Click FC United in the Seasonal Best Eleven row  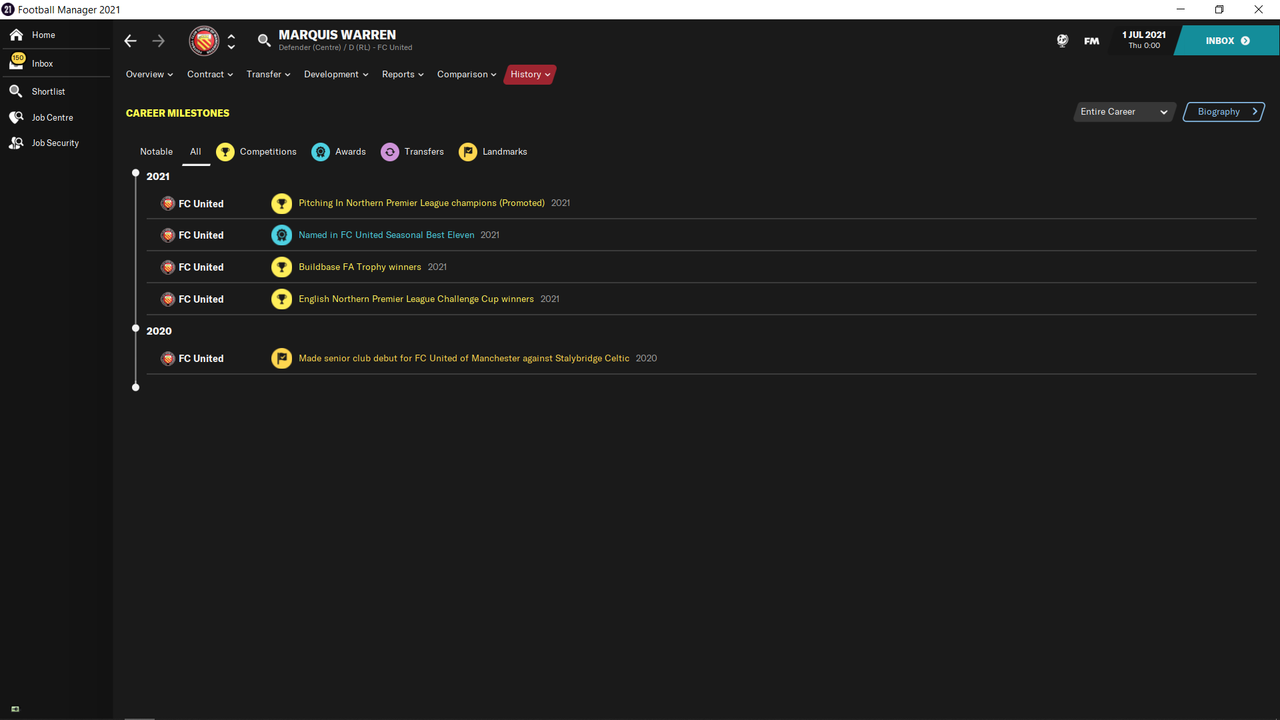201,235
